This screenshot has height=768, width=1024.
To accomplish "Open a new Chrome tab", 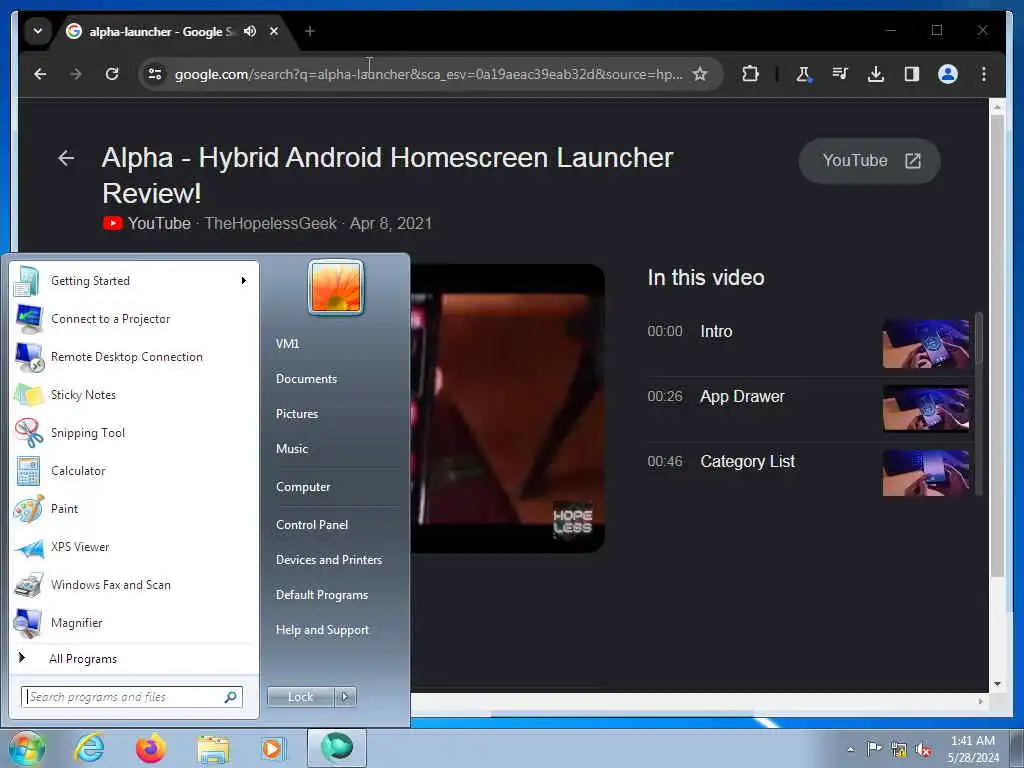I will 310,31.
